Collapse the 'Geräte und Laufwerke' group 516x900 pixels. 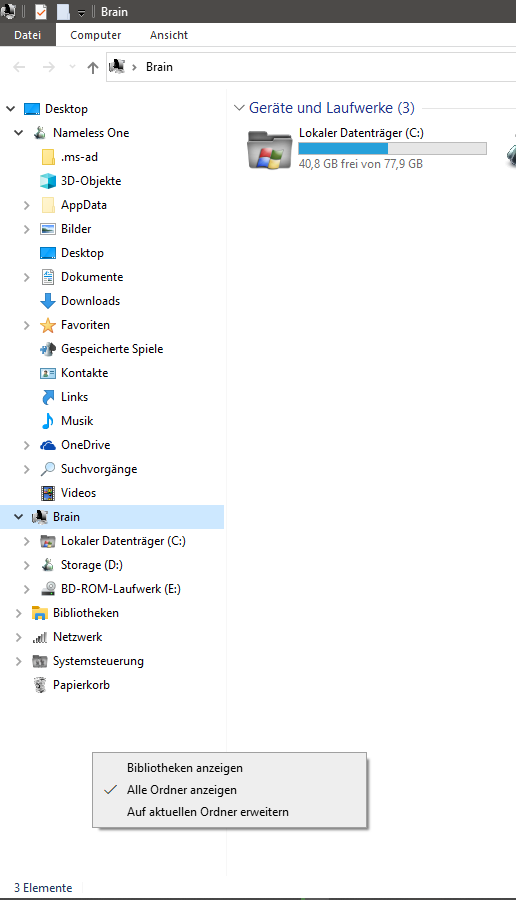[x=239, y=107]
